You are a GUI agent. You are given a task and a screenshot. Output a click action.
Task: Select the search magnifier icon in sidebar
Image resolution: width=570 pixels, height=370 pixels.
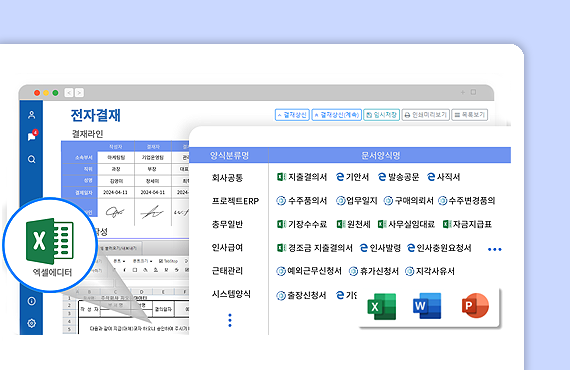point(32,159)
